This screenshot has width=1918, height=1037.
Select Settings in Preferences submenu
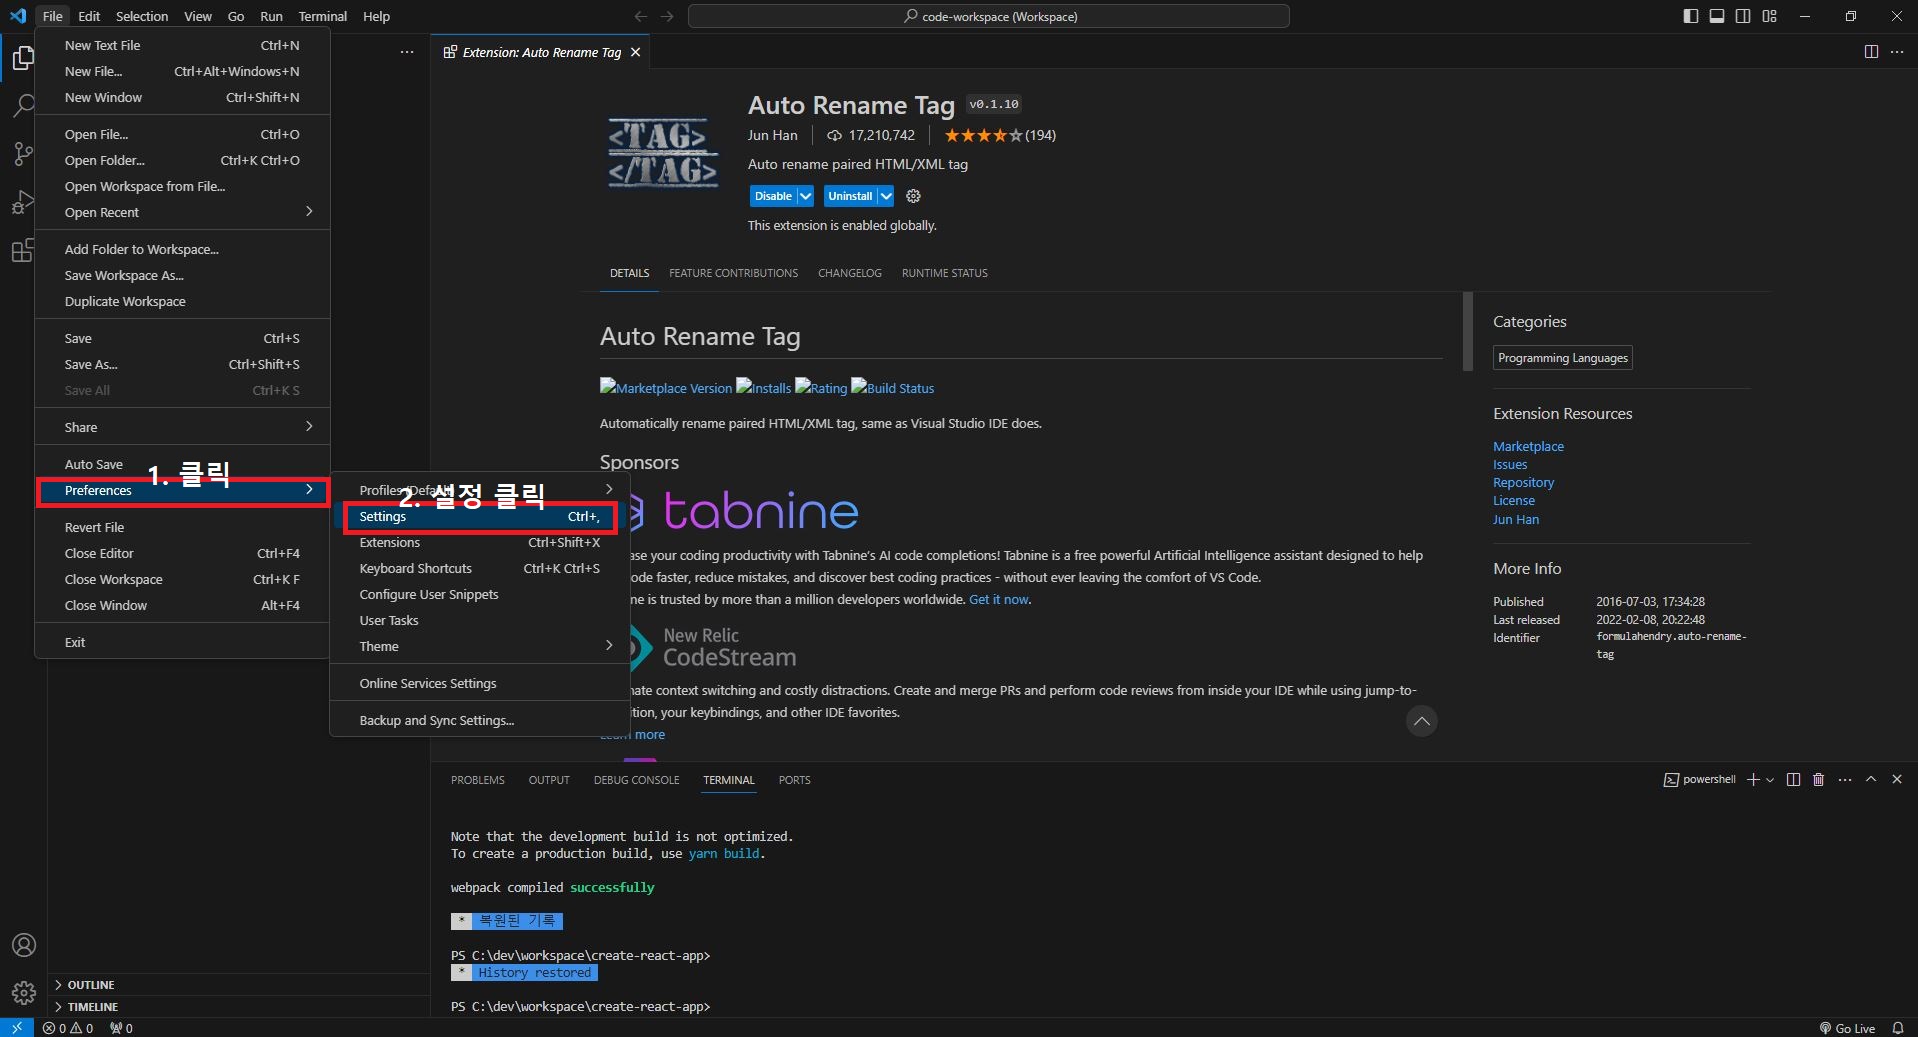480,516
